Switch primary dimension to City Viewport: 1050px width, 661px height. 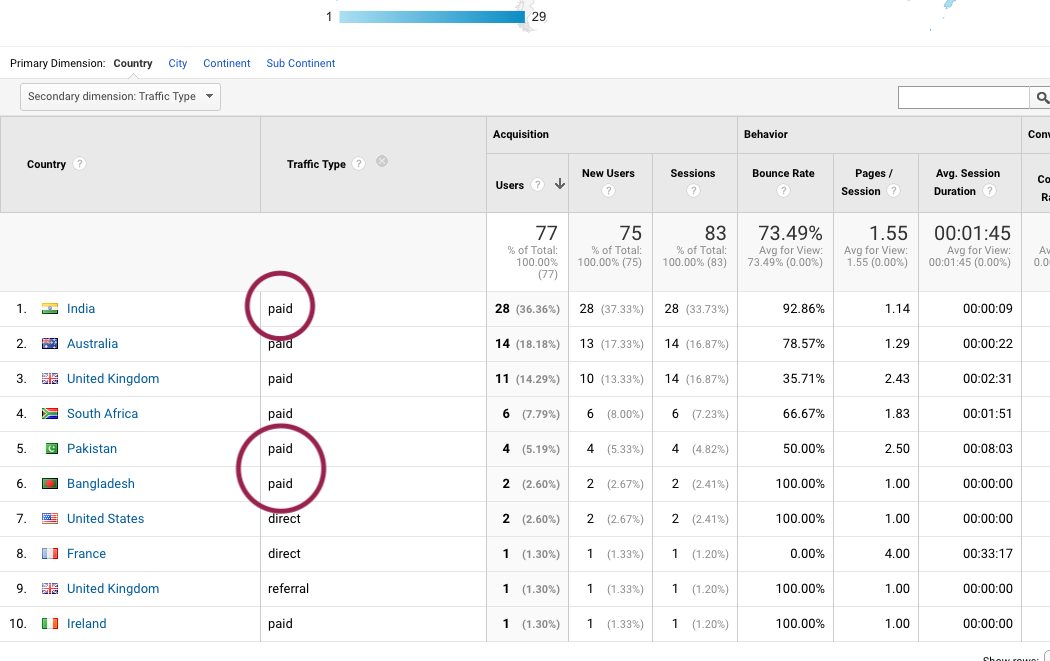tap(177, 63)
